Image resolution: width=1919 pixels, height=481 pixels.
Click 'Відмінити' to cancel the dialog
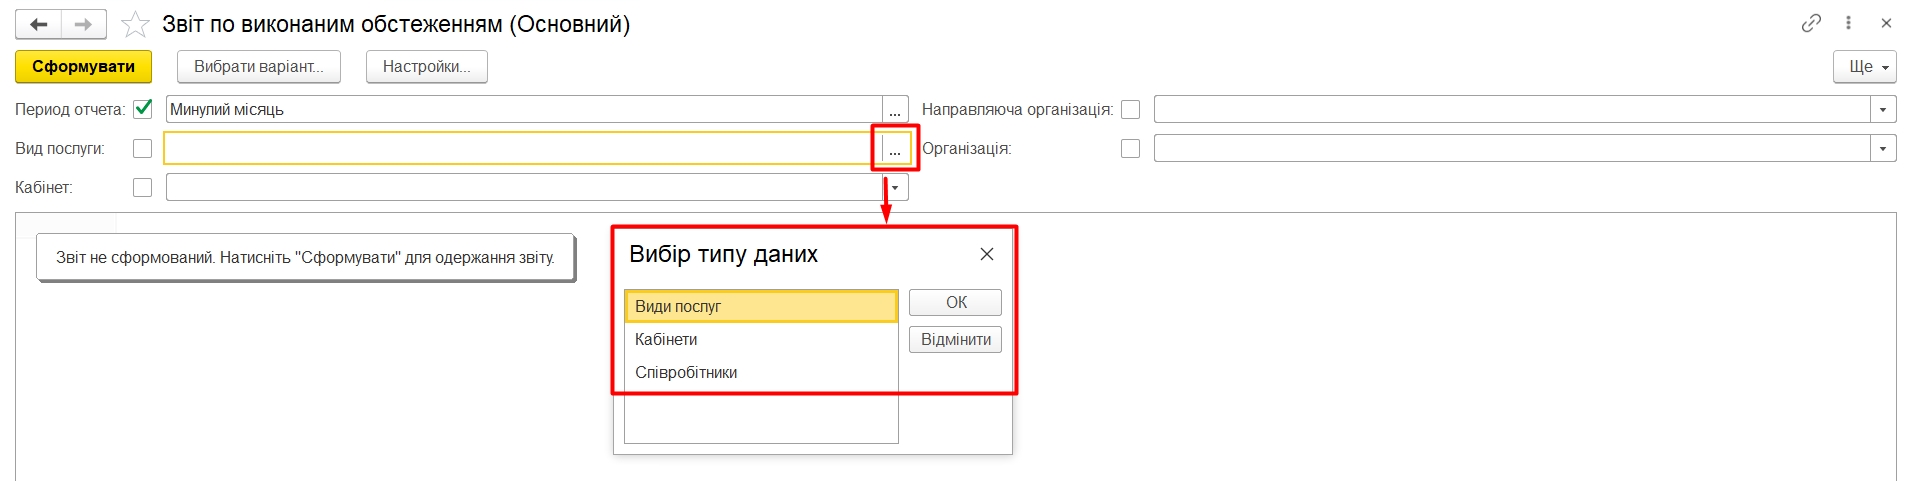pos(955,340)
